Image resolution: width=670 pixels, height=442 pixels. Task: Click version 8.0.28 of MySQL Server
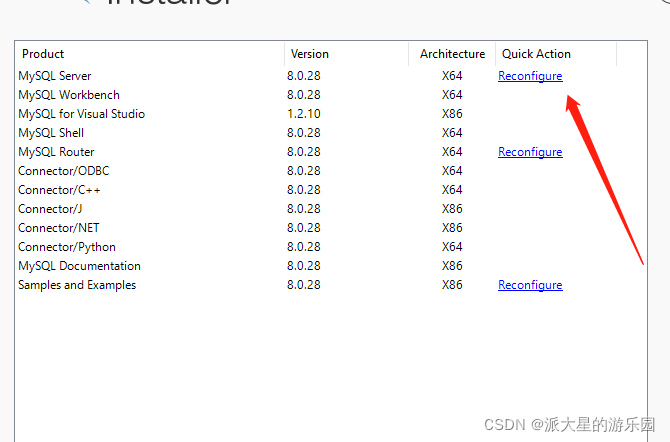(x=304, y=76)
